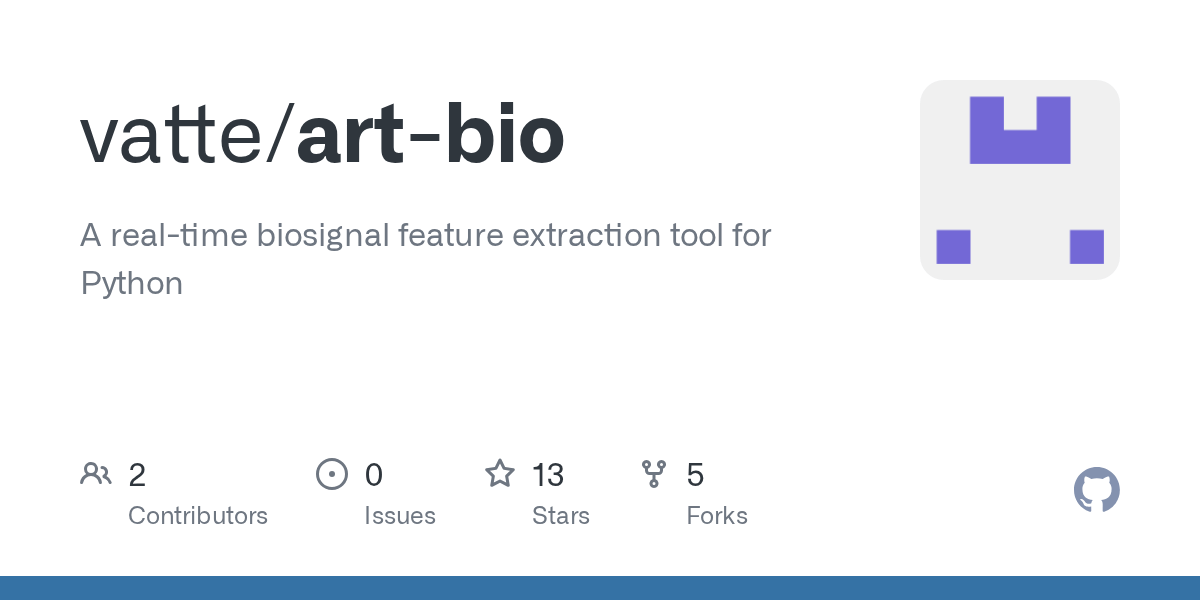Viewport: 1200px width, 600px height.
Task: Click the bold art-bio repository name
Action: click(431, 135)
